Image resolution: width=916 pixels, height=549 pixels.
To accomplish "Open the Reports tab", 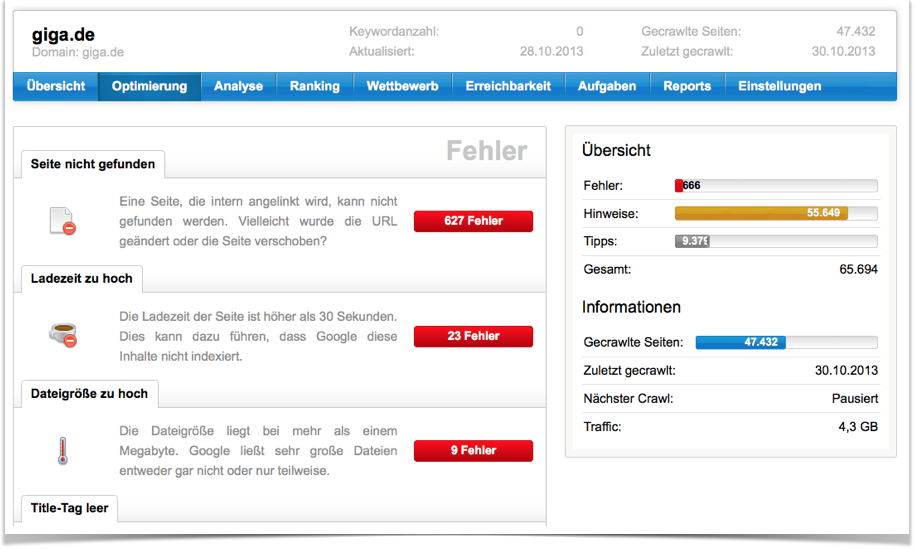I will (687, 86).
